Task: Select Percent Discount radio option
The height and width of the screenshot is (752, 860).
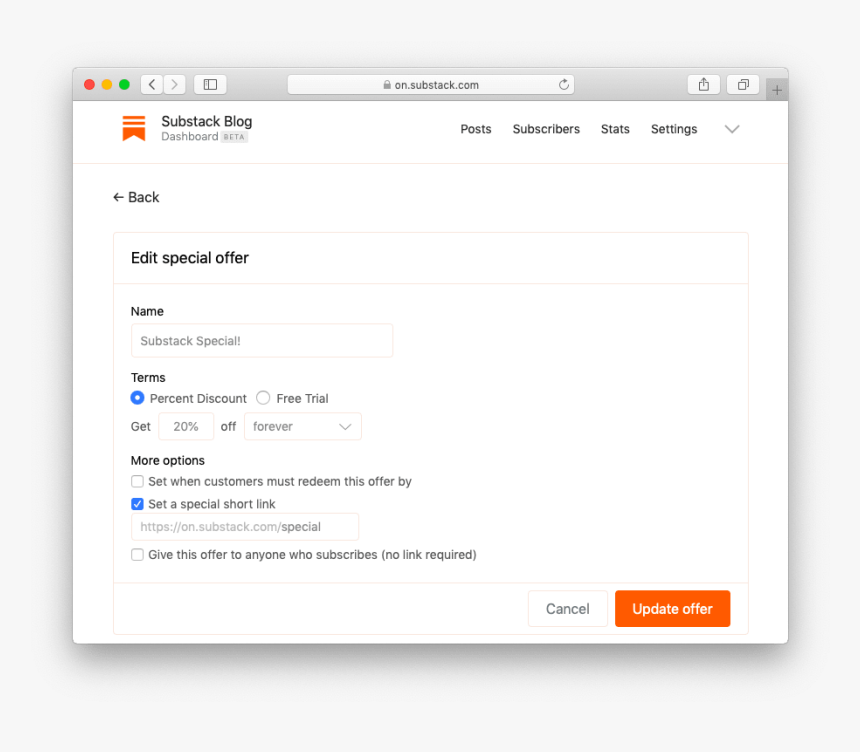Action: (138, 398)
